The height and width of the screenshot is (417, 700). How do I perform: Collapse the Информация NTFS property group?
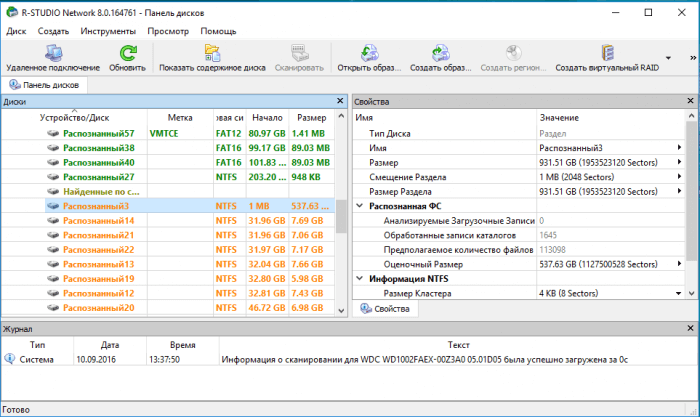tap(360, 278)
